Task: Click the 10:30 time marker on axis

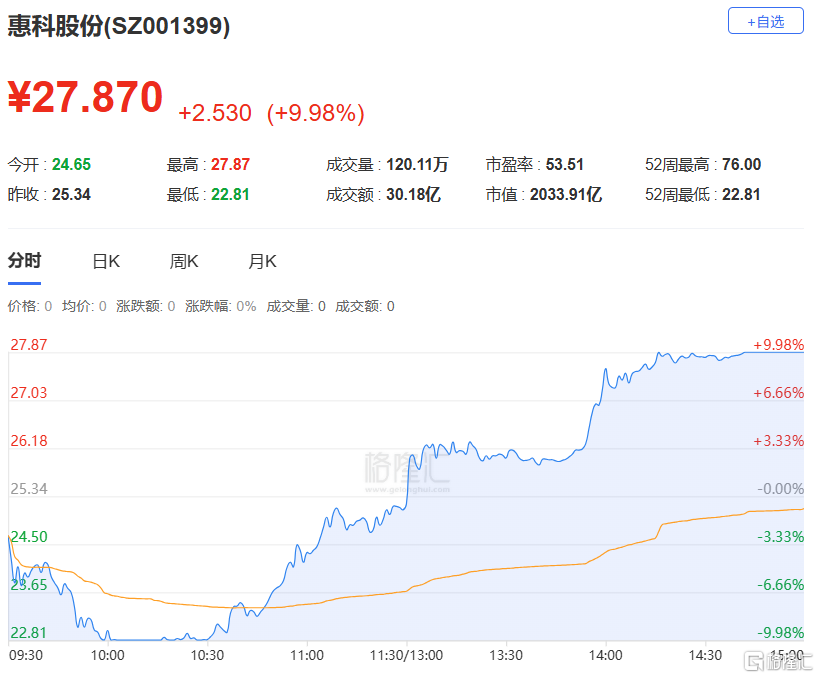Action: [x=207, y=655]
